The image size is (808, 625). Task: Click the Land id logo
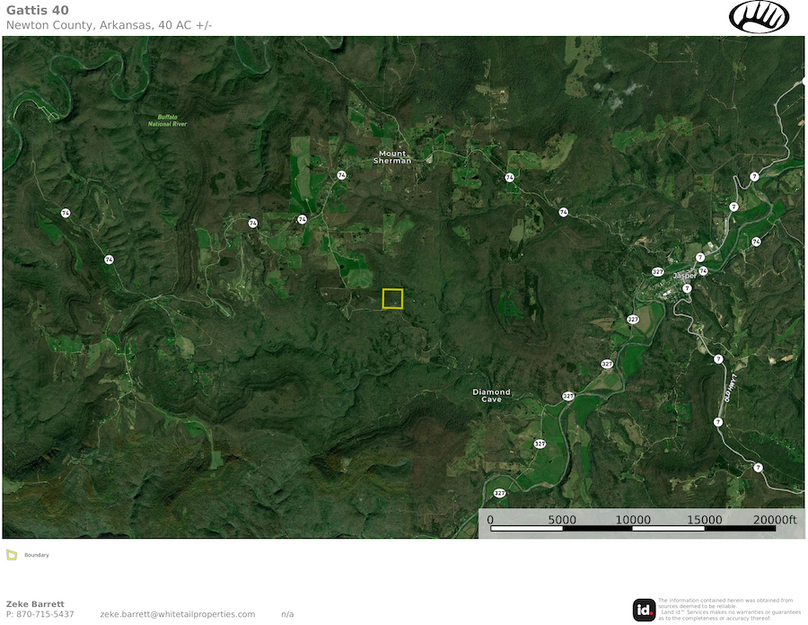[x=644, y=609]
